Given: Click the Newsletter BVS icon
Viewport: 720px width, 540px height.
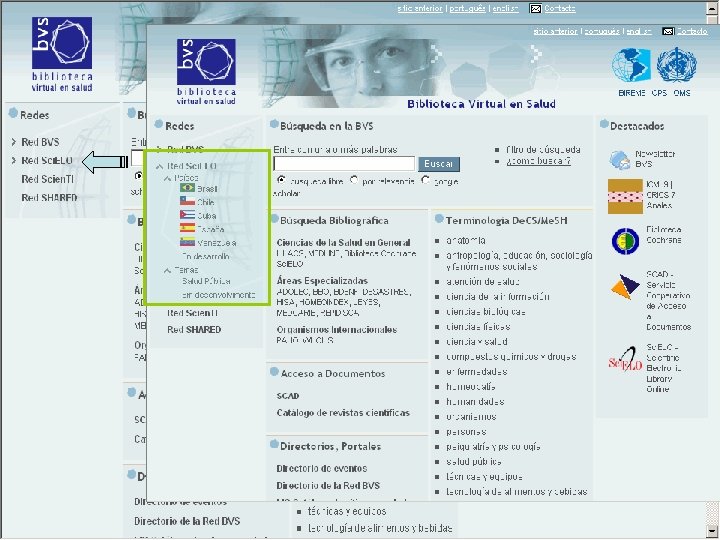Looking at the screenshot, I should [620, 159].
